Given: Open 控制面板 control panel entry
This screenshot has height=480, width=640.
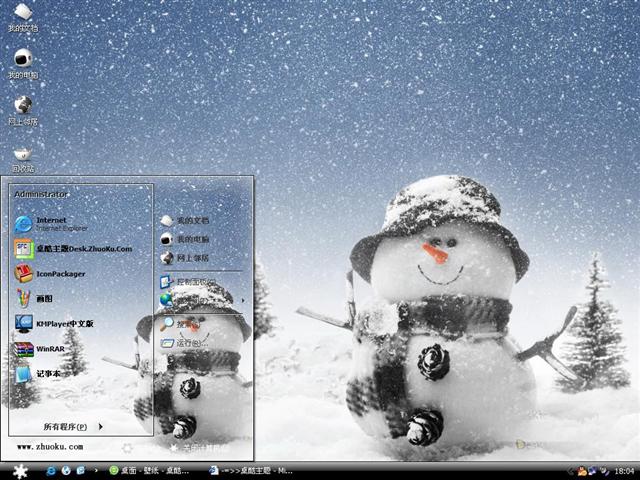Looking at the screenshot, I should pyautogui.click(x=188, y=282).
